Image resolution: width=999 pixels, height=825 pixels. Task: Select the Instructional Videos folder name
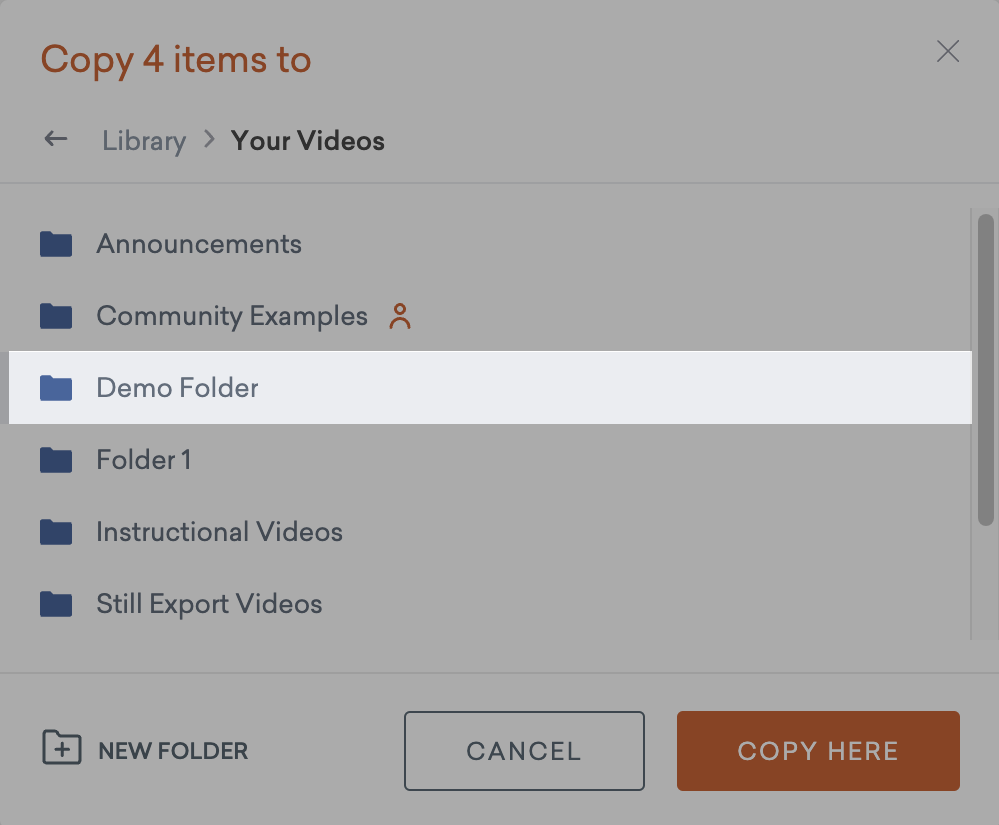coord(219,532)
